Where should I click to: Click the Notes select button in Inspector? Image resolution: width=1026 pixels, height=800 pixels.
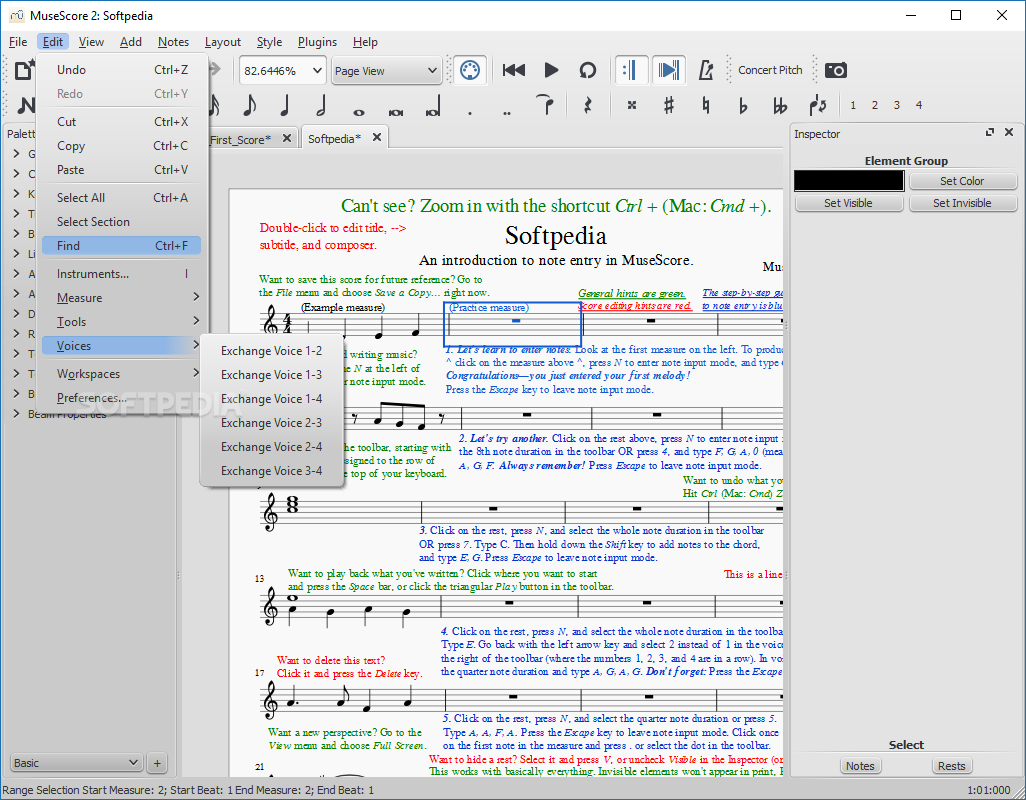(x=860, y=765)
